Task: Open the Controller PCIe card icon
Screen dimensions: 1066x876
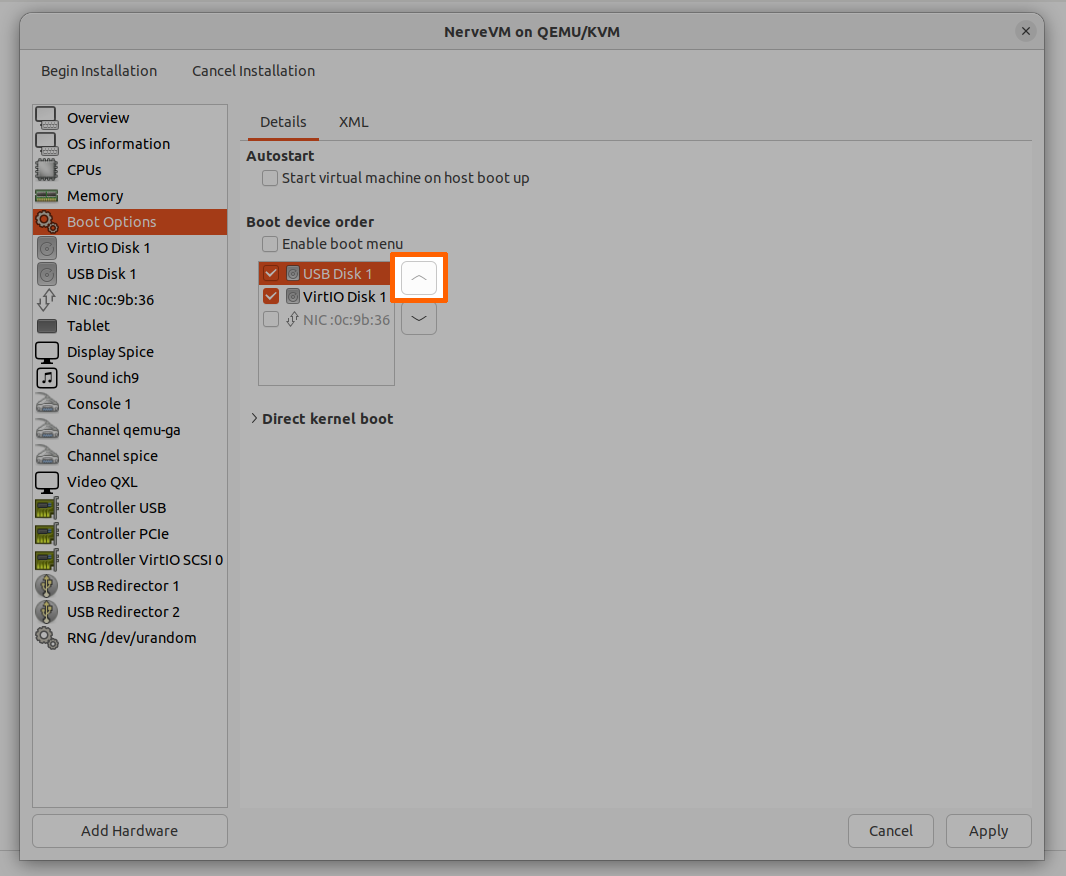Action: pos(47,534)
